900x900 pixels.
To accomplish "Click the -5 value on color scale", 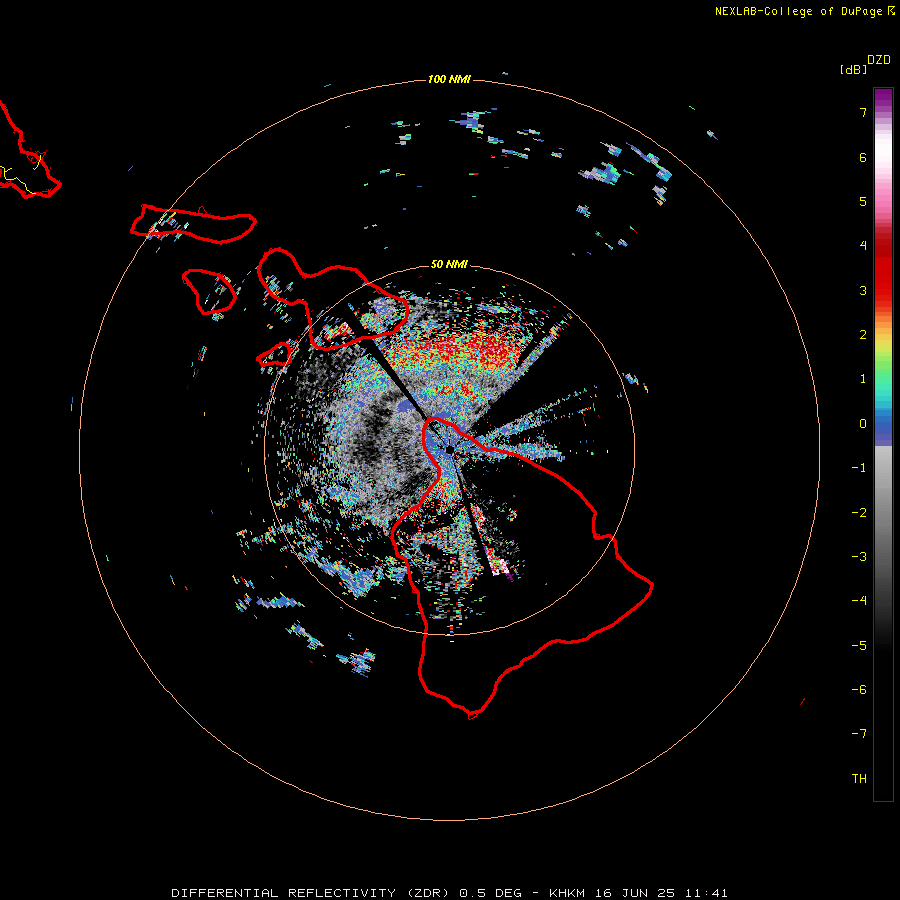I will click(x=859, y=646).
